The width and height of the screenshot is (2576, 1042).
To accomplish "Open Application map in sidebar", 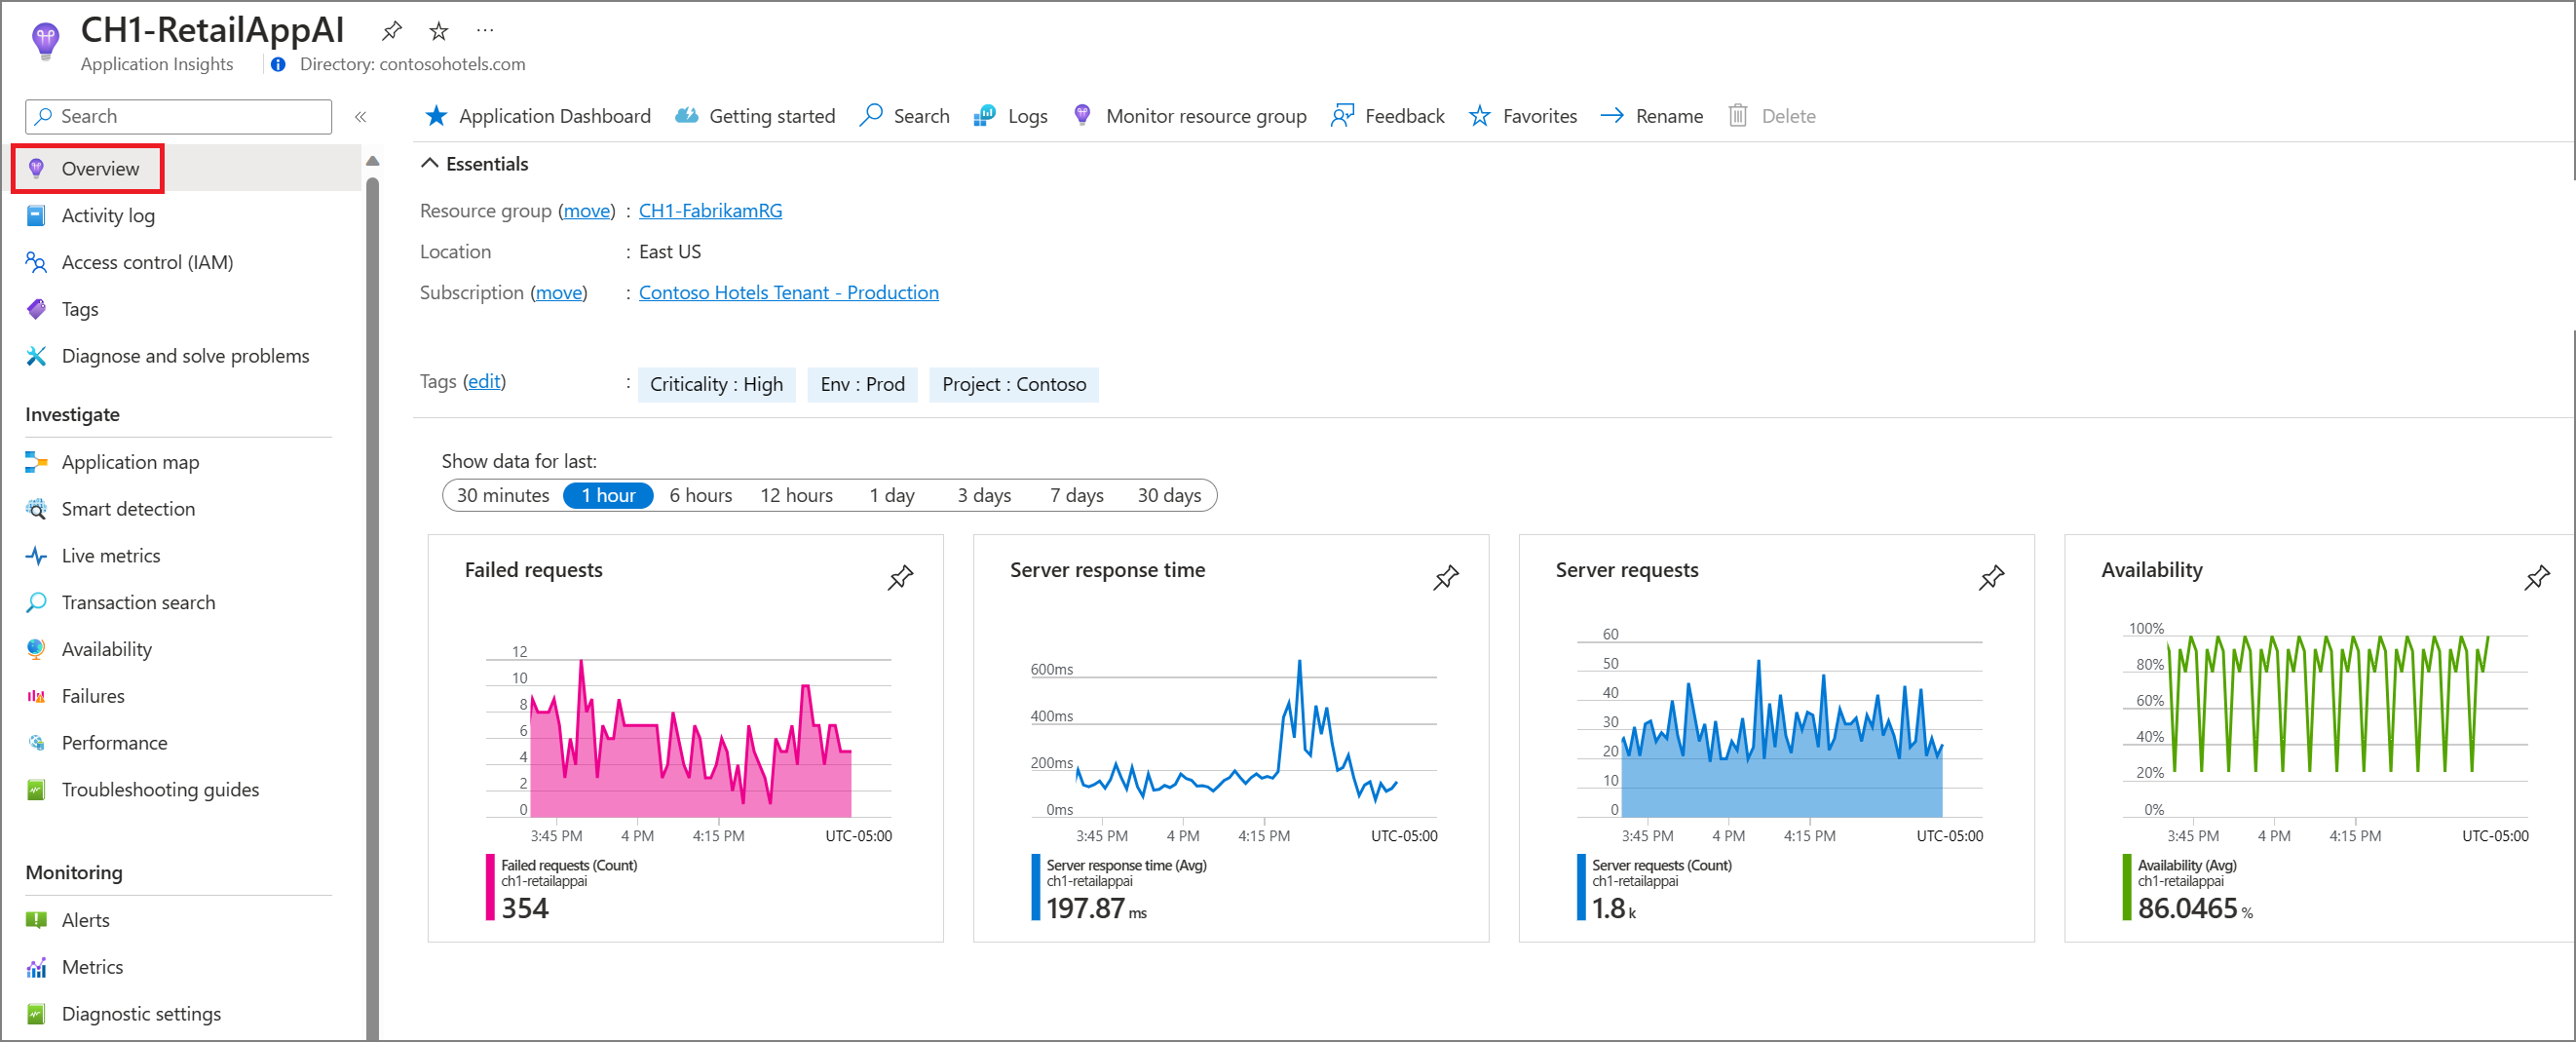I will [x=130, y=462].
